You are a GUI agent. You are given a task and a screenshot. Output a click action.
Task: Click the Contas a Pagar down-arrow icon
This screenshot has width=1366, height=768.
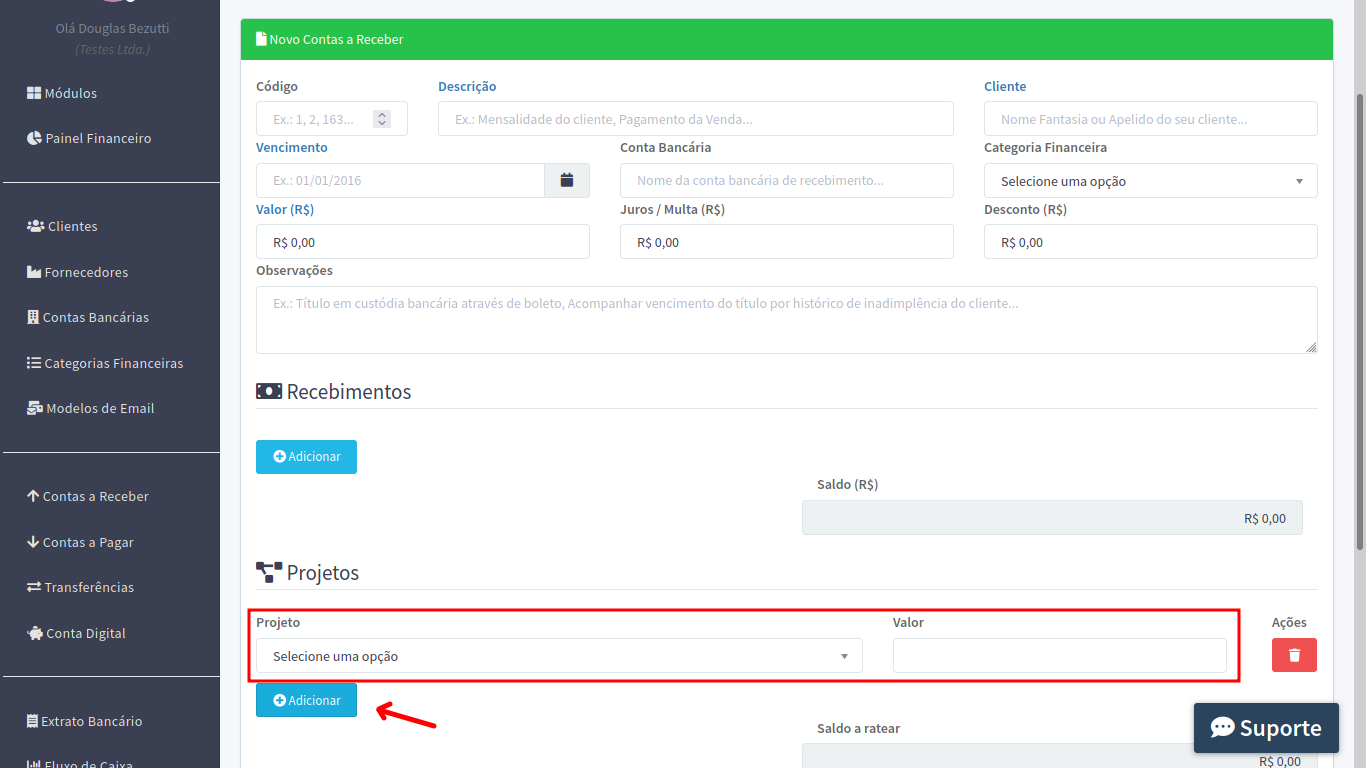[x=33, y=542]
